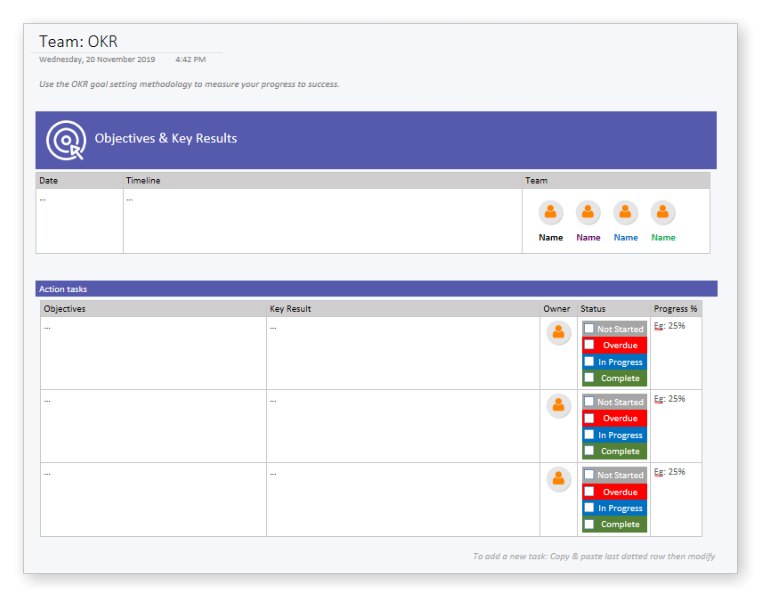The image size is (770, 606).
Task: Tick Complete checkbox in the first row
Action: pos(589,378)
